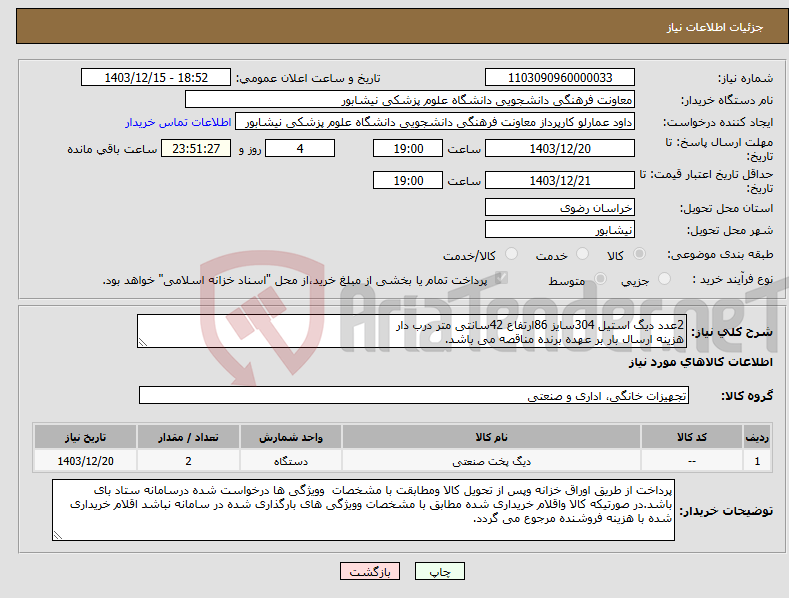The image size is (789, 598).
Task: Select the کالا radio button
Action: click(640, 254)
